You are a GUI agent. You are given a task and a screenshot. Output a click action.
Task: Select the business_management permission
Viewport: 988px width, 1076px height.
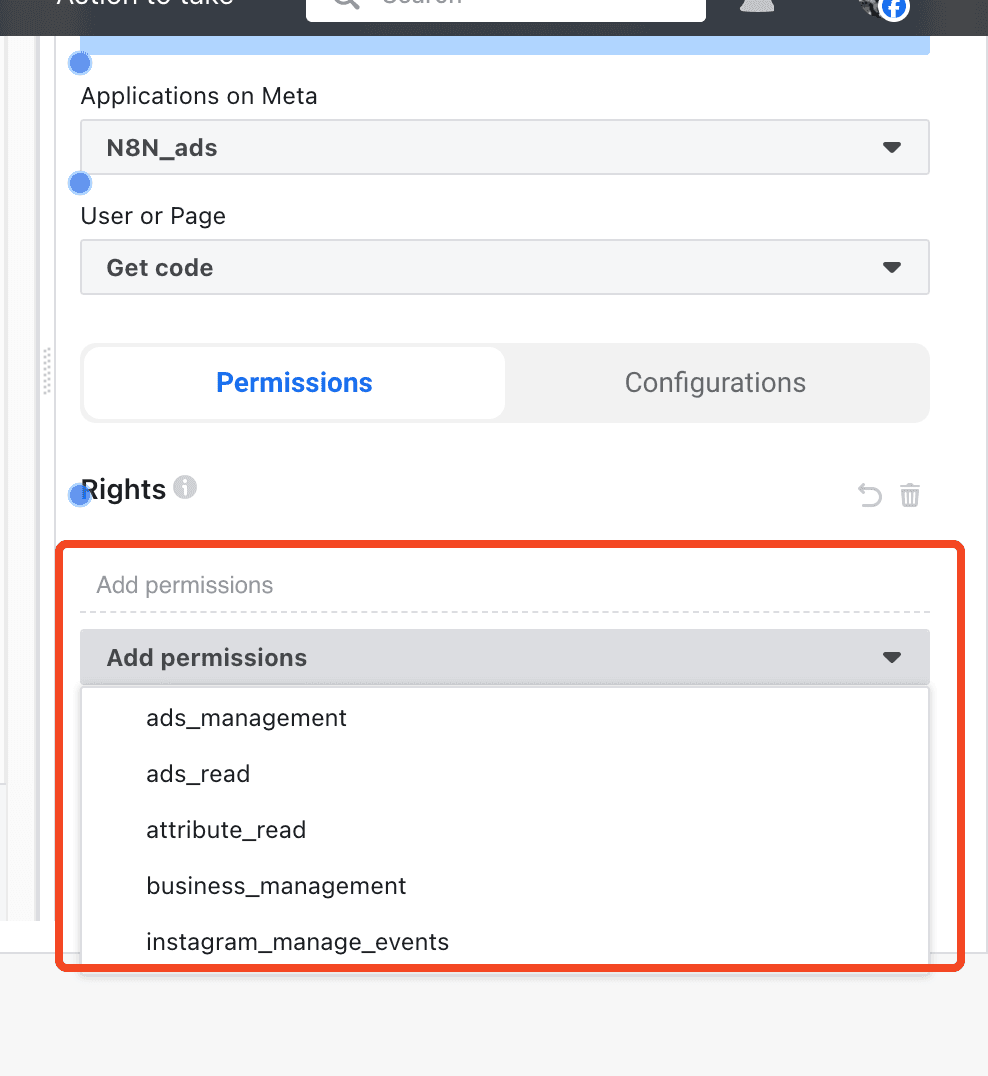(276, 886)
